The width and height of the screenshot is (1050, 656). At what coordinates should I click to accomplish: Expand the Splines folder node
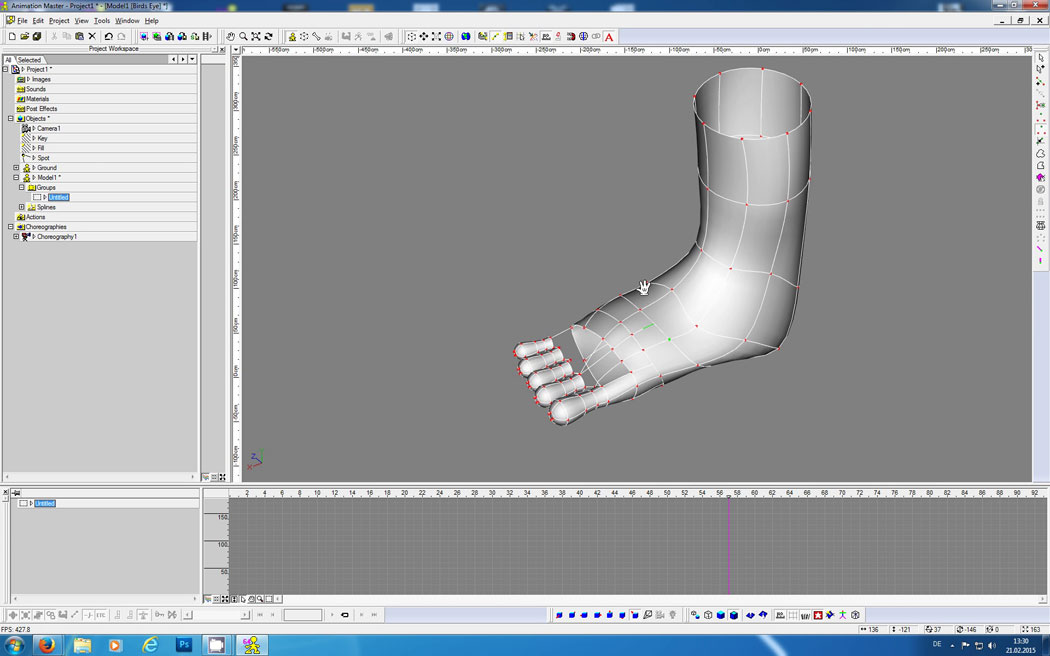coord(21,207)
